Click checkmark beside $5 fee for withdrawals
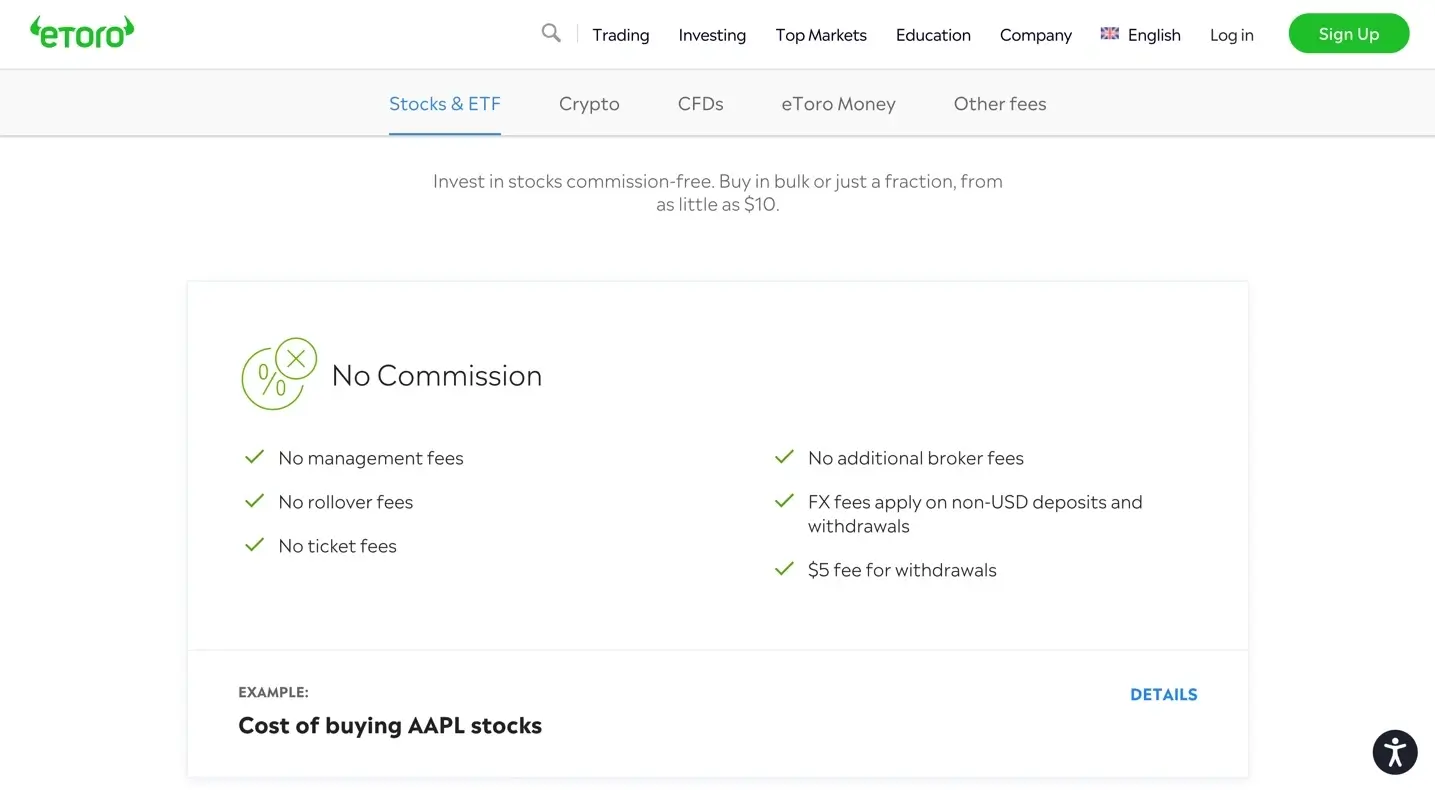Viewport: 1435px width, 790px height. (784, 569)
